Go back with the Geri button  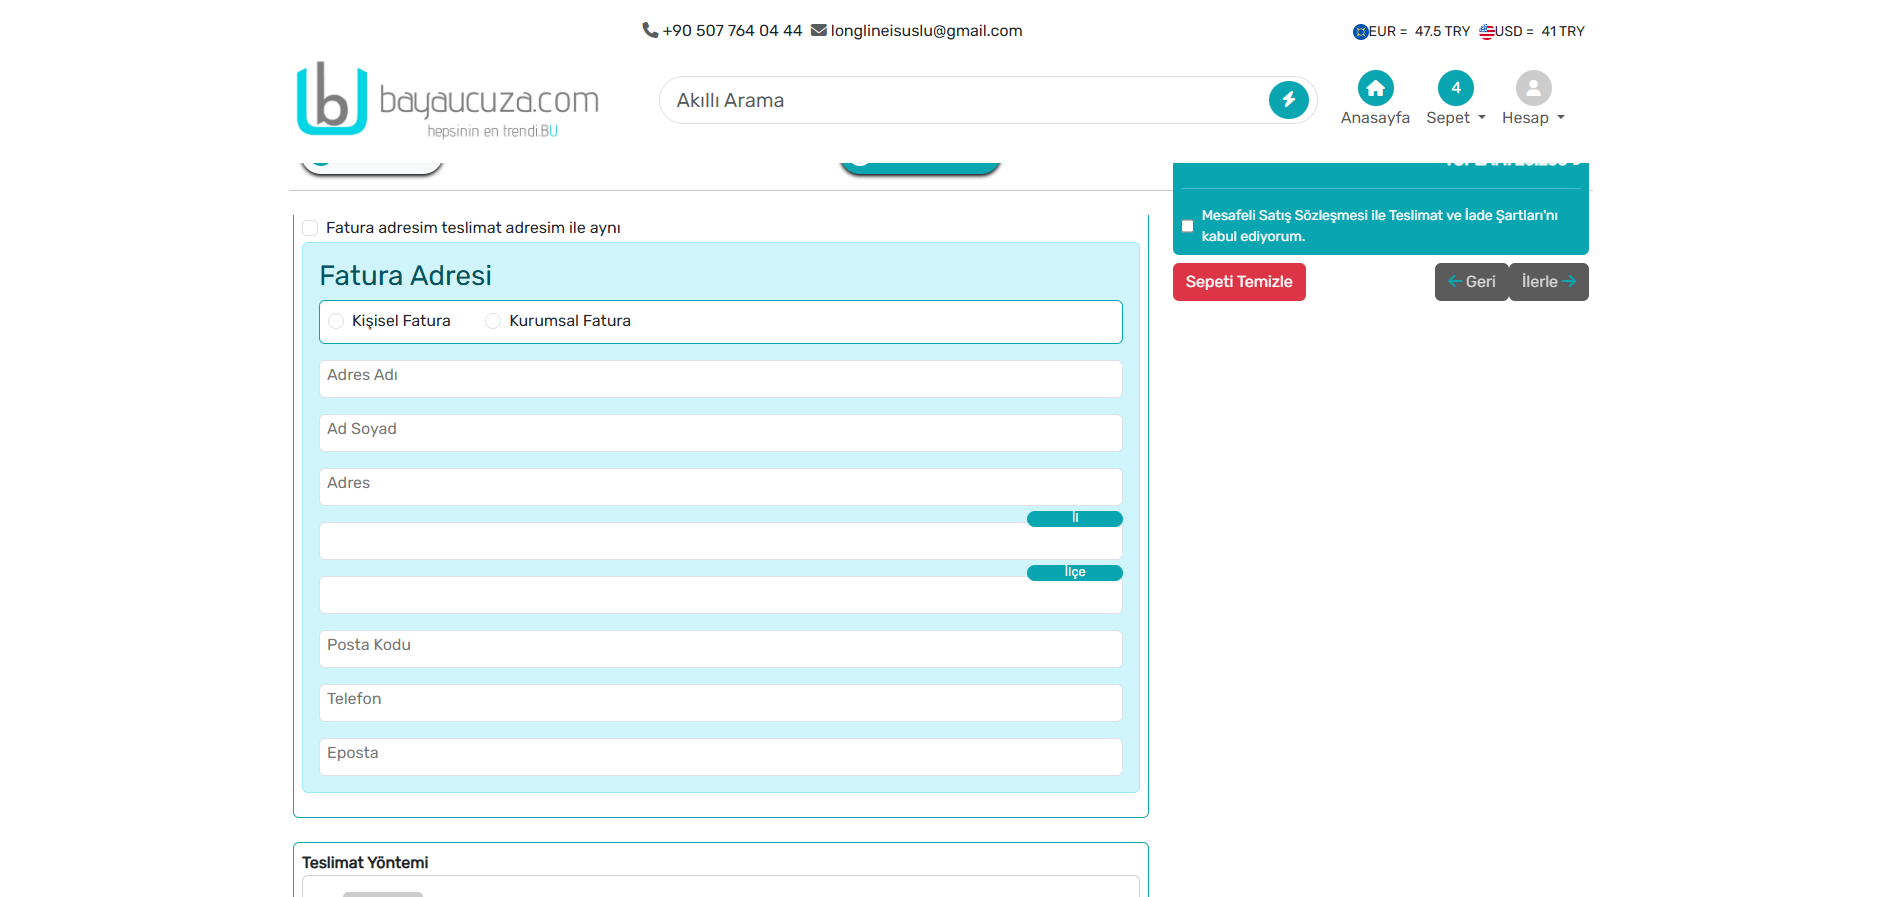pyautogui.click(x=1471, y=282)
